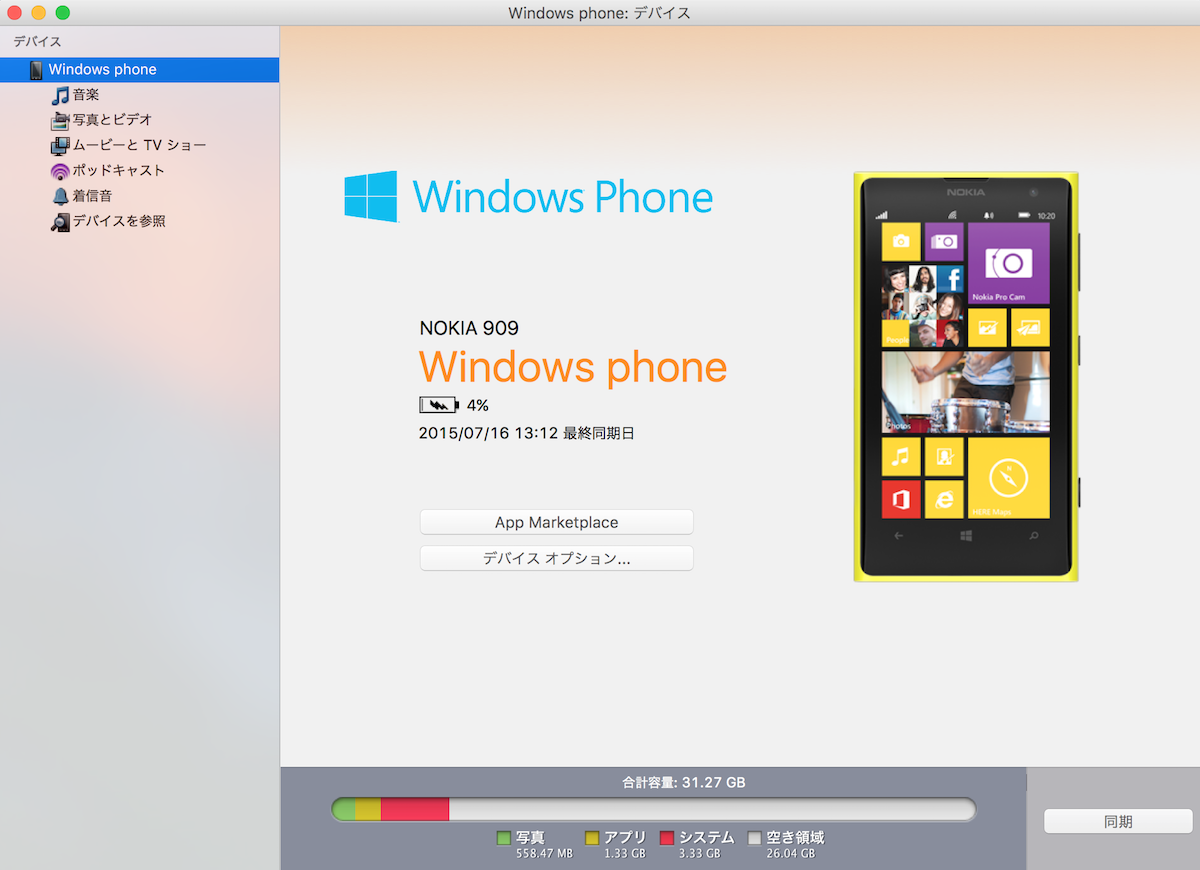
Task: Click the 2015/07/16 13:12 last sync date
Action: tap(527, 433)
